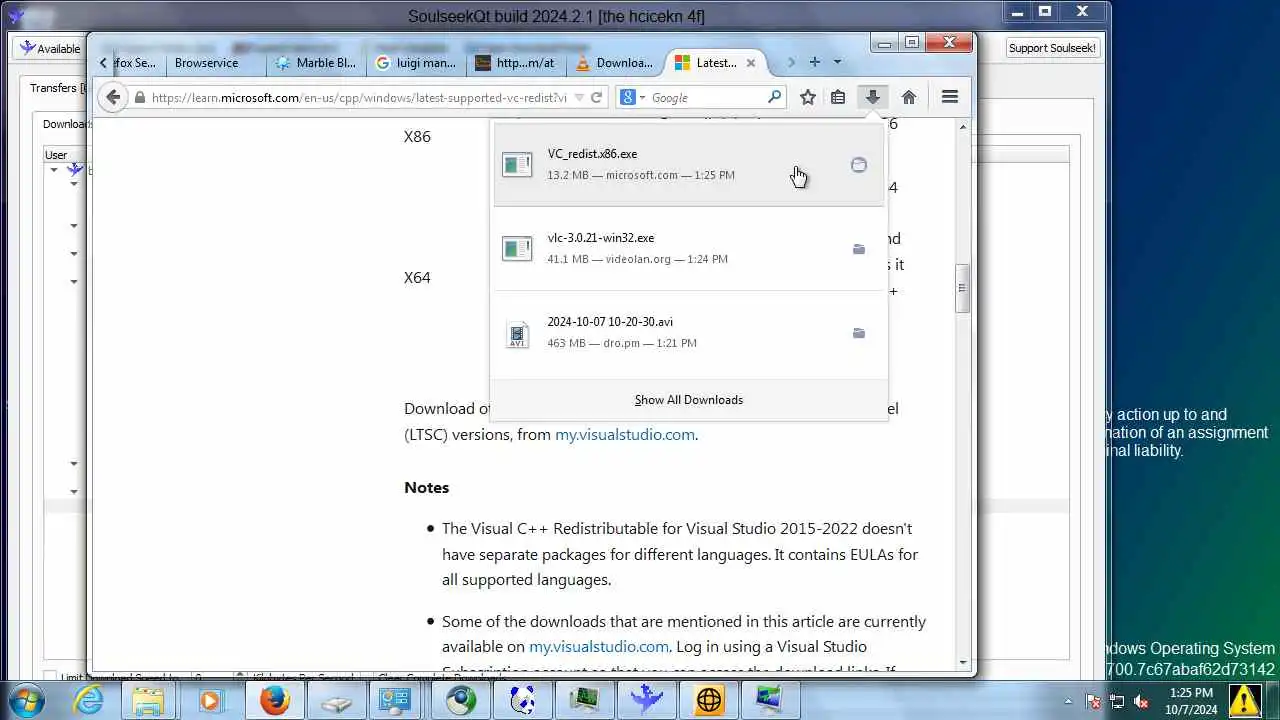Click the vlc-3.0.21-win32.exe file icon
Screen dimensions: 1280x720
[x=517, y=249]
